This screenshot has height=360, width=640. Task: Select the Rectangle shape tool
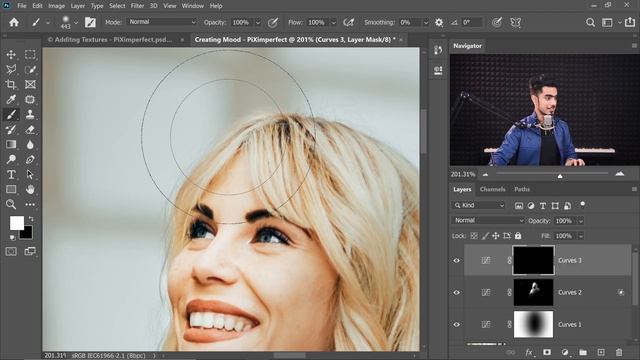tap(11, 189)
